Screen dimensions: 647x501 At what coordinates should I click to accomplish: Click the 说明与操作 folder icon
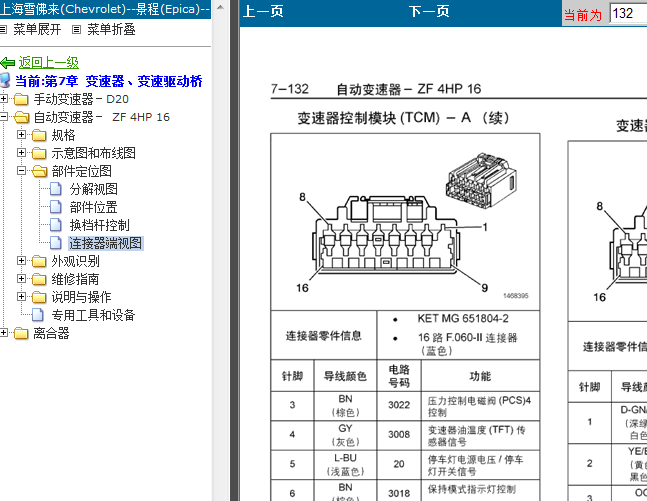[x=39, y=297]
